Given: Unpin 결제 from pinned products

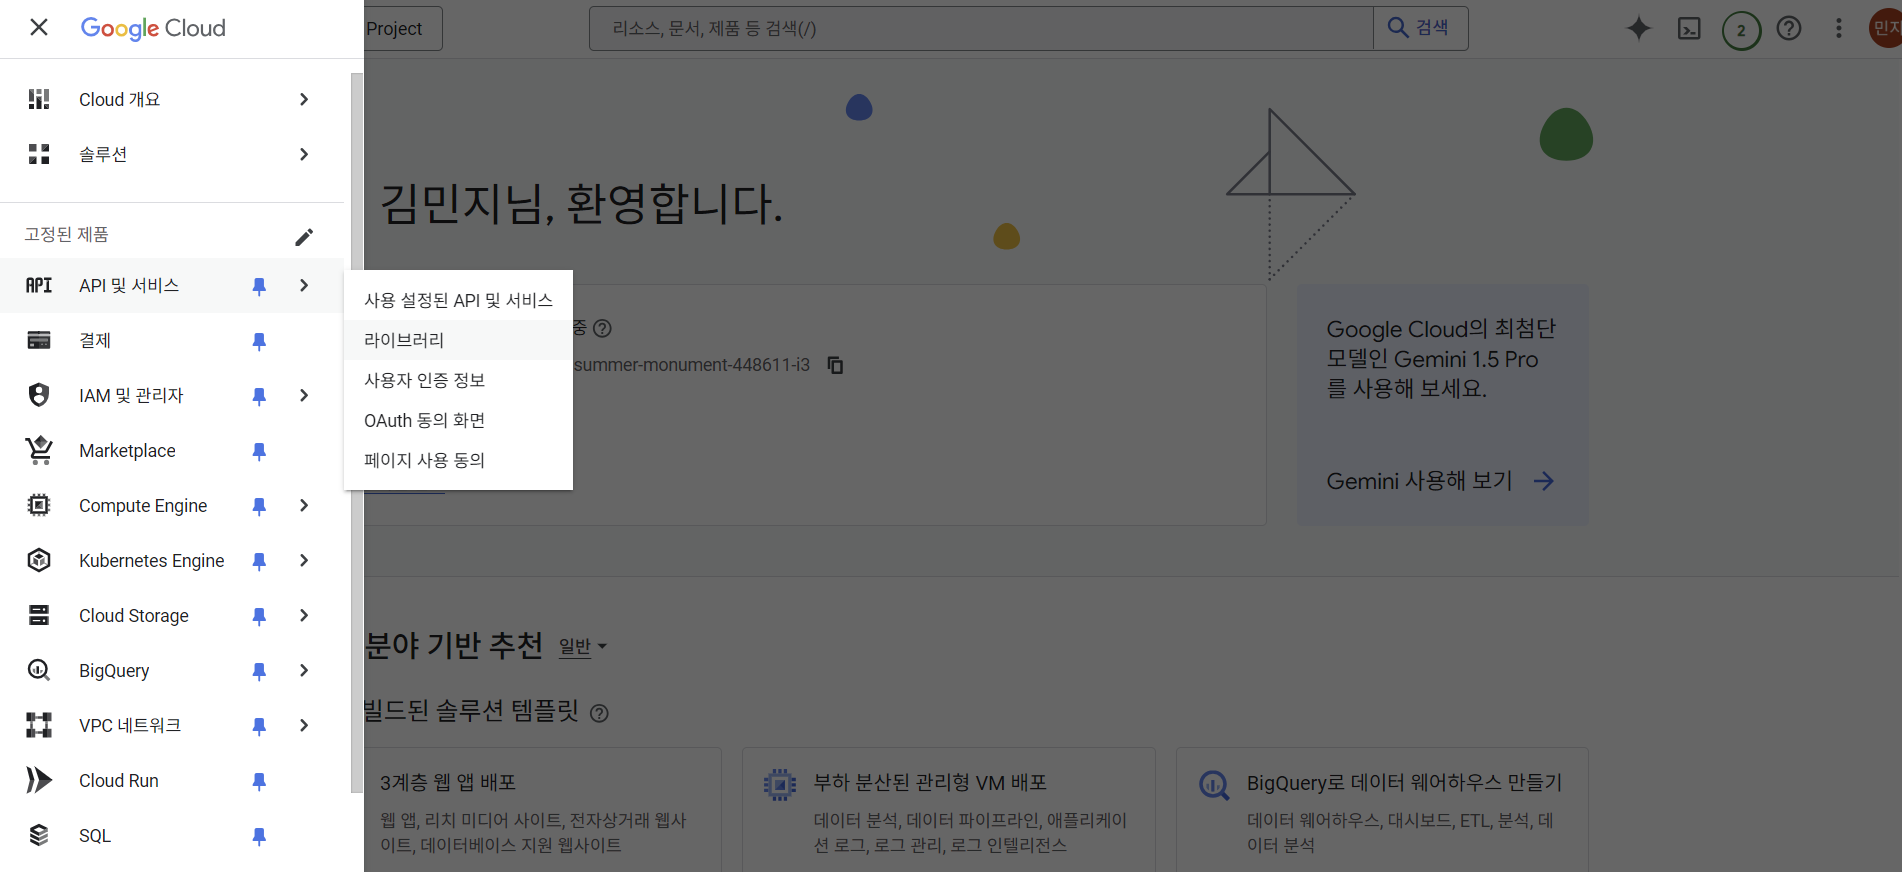Looking at the screenshot, I should tap(259, 341).
